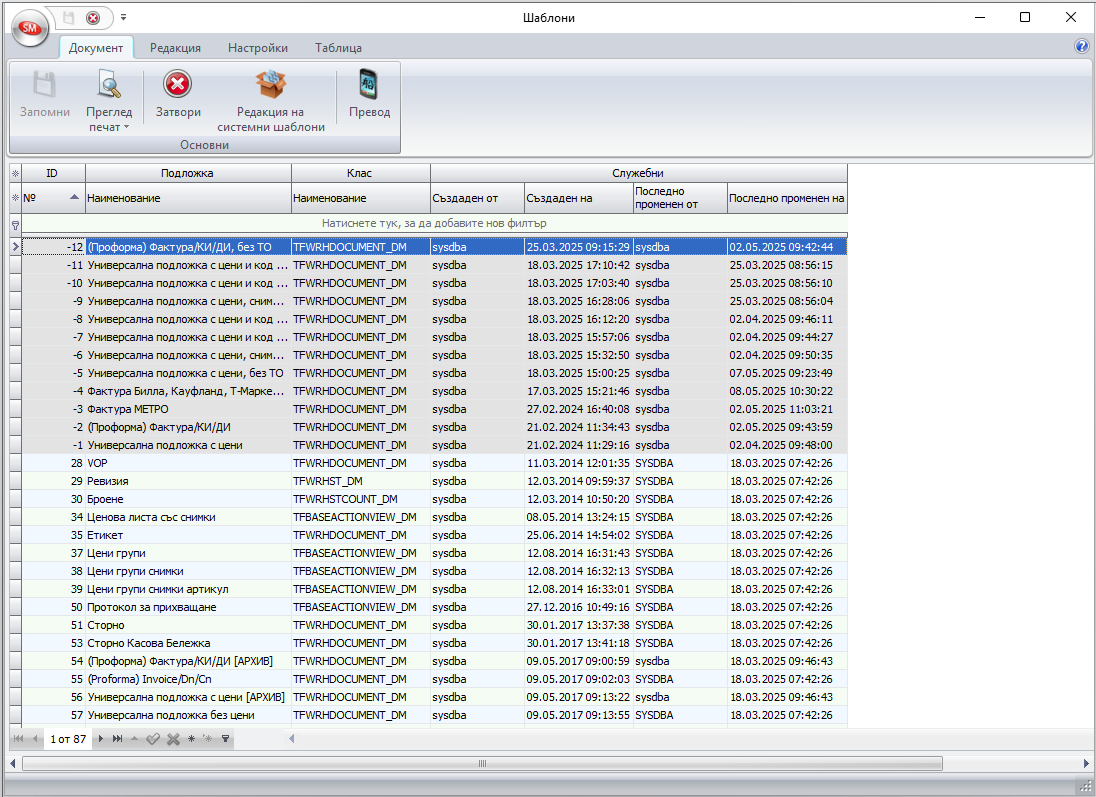
Task: Select Сторно Касова Бележка row
Action: tap(434, 643)
